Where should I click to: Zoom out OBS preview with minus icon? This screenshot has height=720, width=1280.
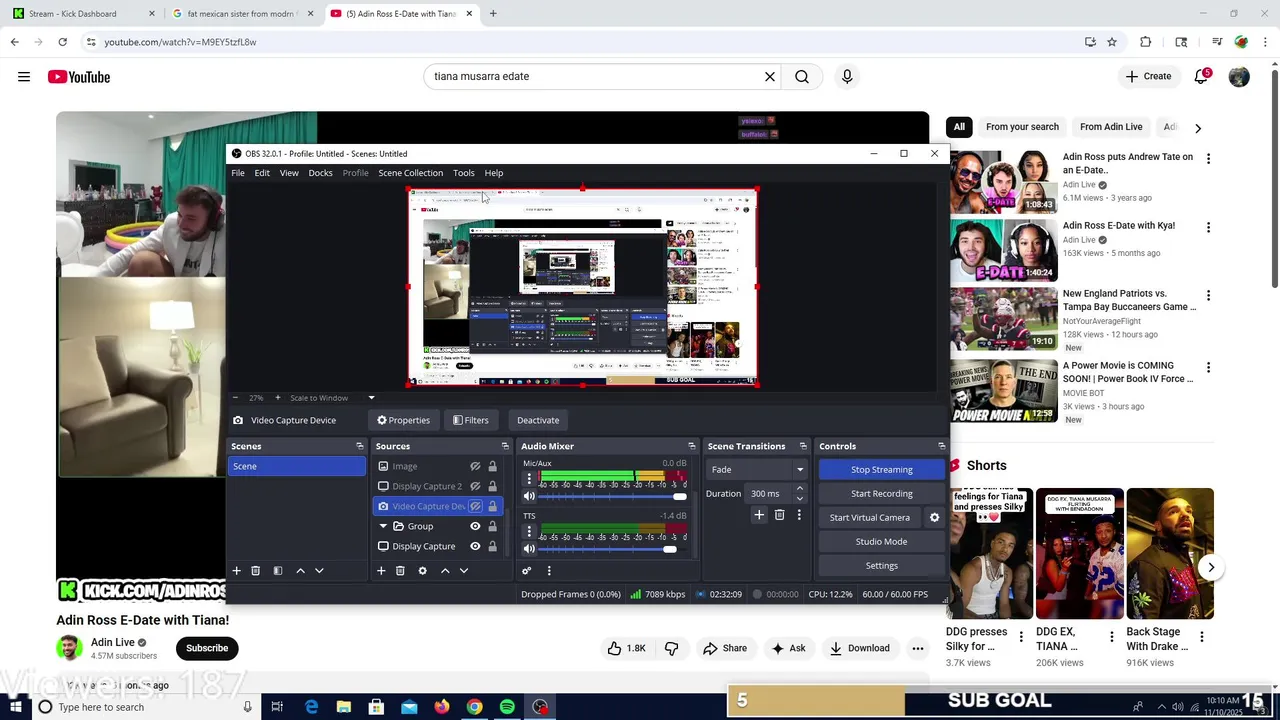[x=236, y=398]
